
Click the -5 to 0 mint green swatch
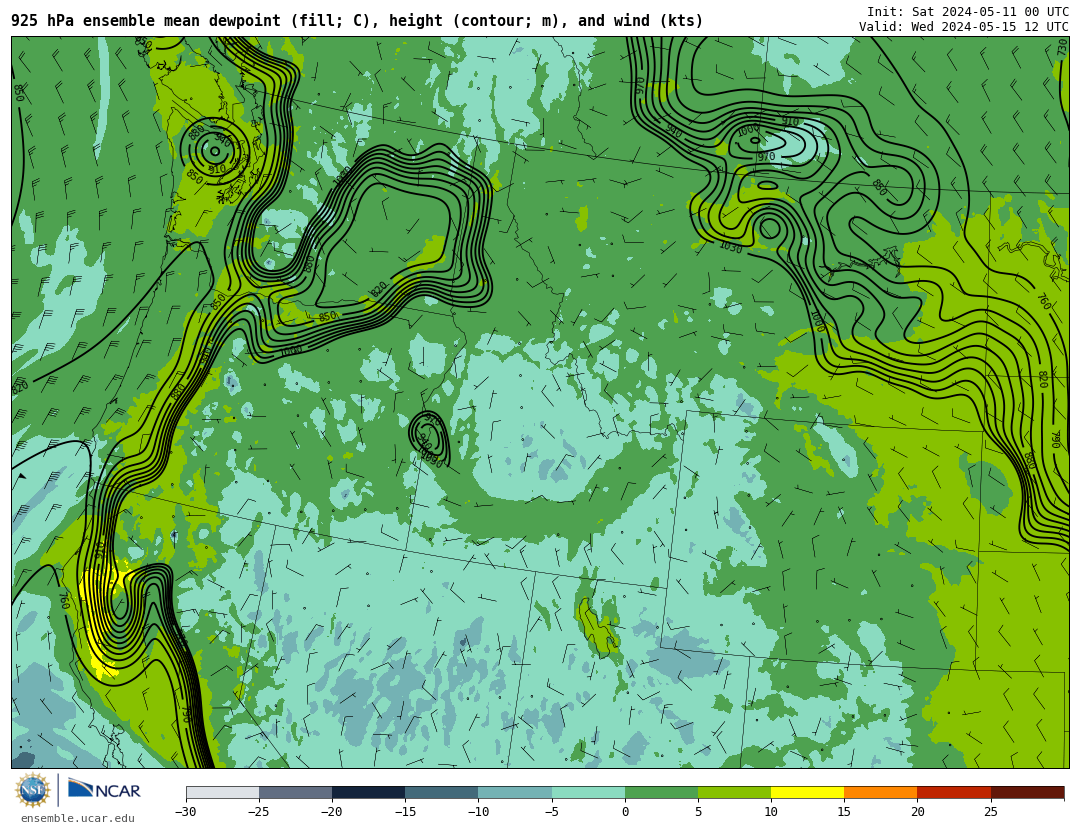pyautogui.click(x=588, y=792)
